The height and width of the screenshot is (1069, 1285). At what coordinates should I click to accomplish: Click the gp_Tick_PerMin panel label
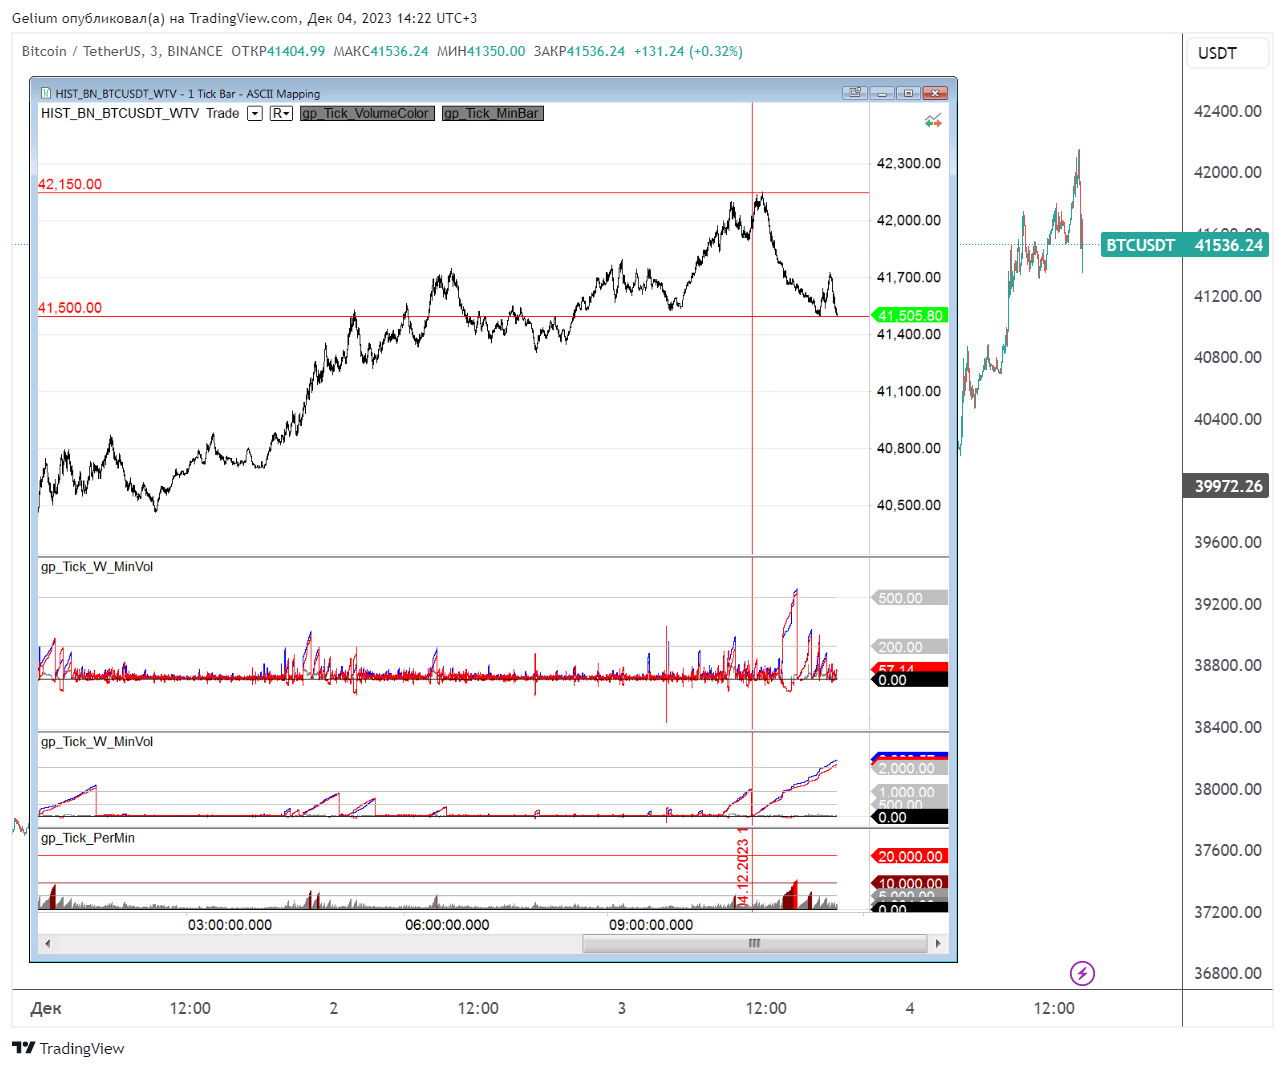[x=88, y=838]
